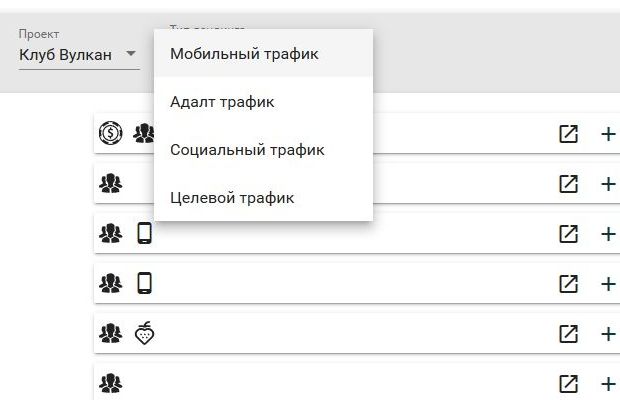
Task: Open the Проект dropdown arrow
Action: [131, 53]
